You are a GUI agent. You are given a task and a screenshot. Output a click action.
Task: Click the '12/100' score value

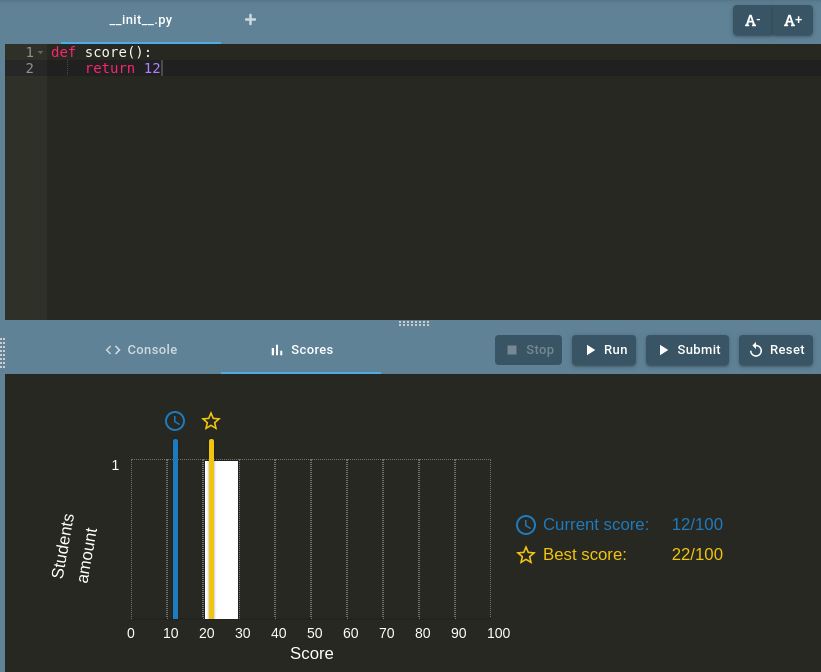pos(697,524)
